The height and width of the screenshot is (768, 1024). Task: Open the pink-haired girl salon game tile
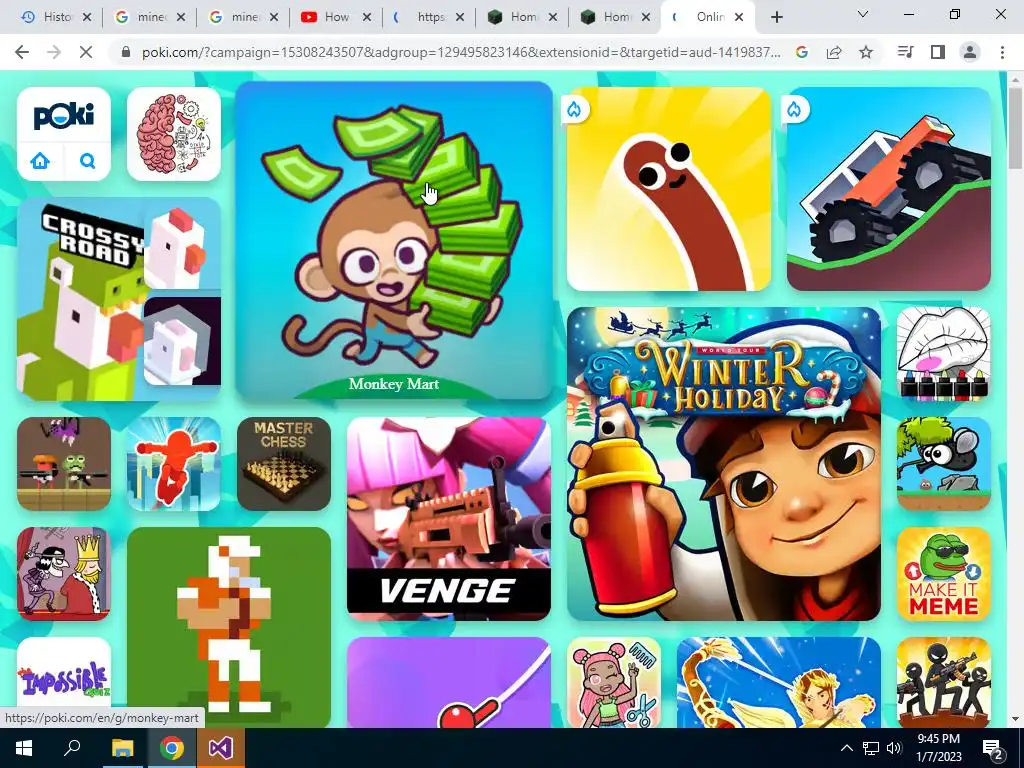click(x=614, y=682)
